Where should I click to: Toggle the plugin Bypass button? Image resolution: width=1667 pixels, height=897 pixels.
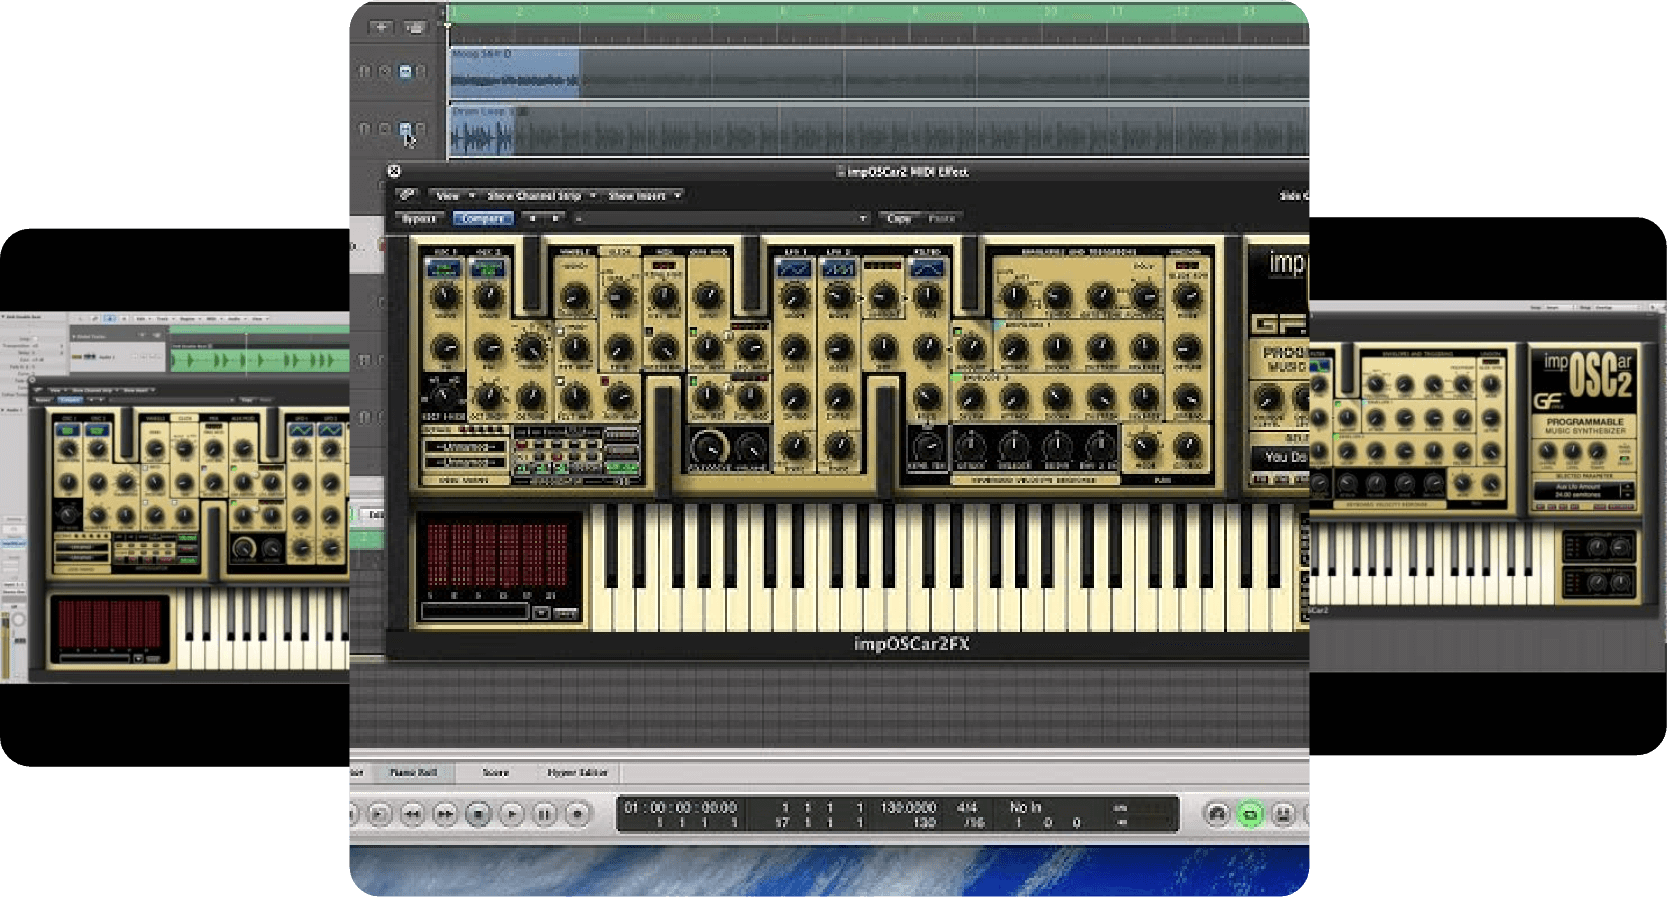coord(419,218)
